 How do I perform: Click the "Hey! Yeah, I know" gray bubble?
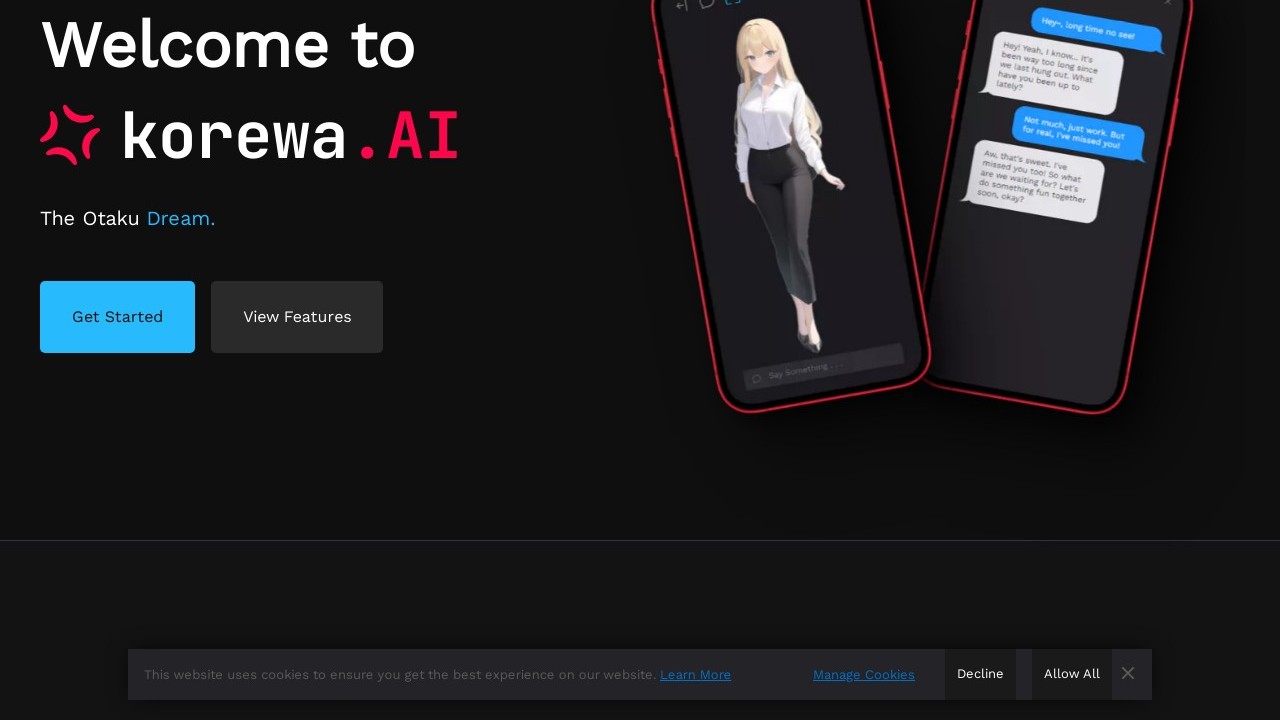1053,73
